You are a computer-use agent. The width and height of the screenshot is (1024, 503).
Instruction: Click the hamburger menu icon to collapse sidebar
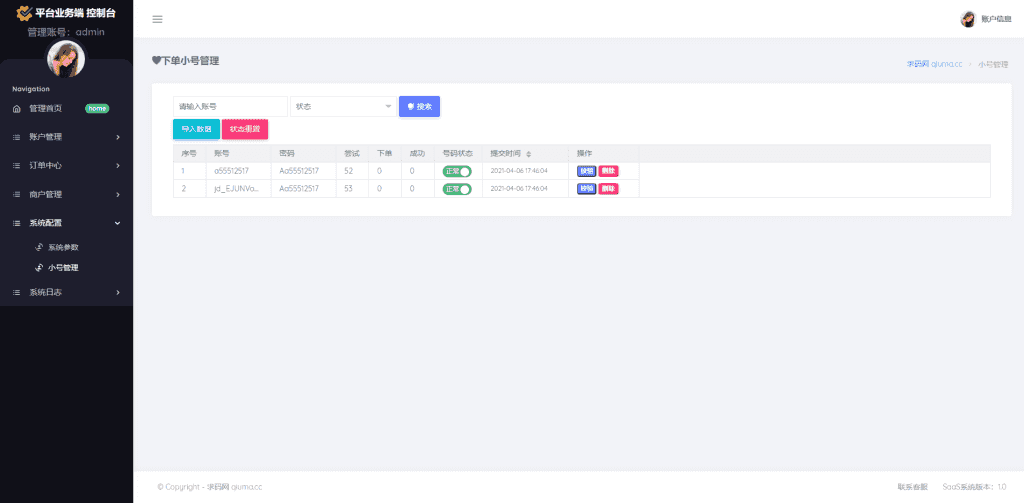[157, 19]
